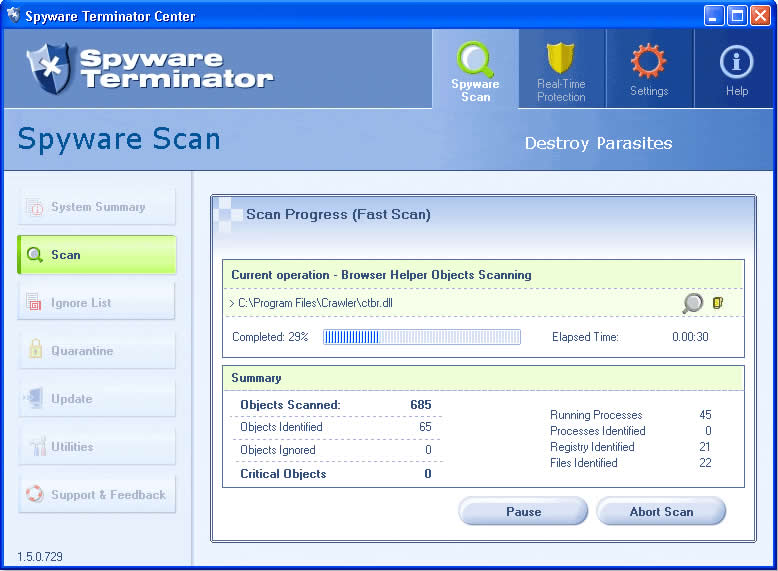Click the Running Processes value 45

[705, 415]
